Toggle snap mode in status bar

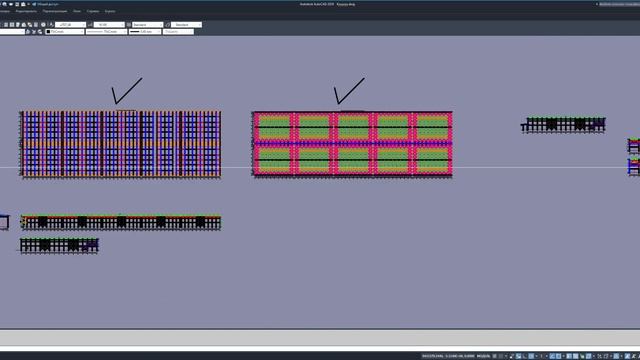500,356
